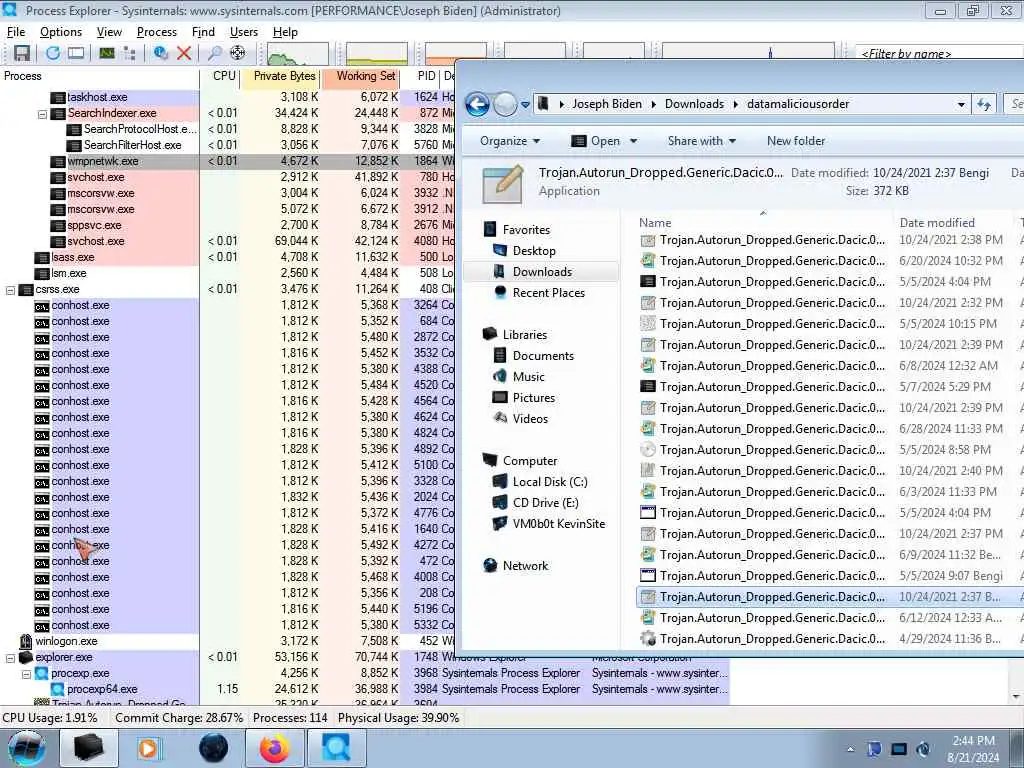Click the yellow commit history mini graph
Image resolution: width=1024 pixels, height=768 pixels.
click(x=377, y=54)
